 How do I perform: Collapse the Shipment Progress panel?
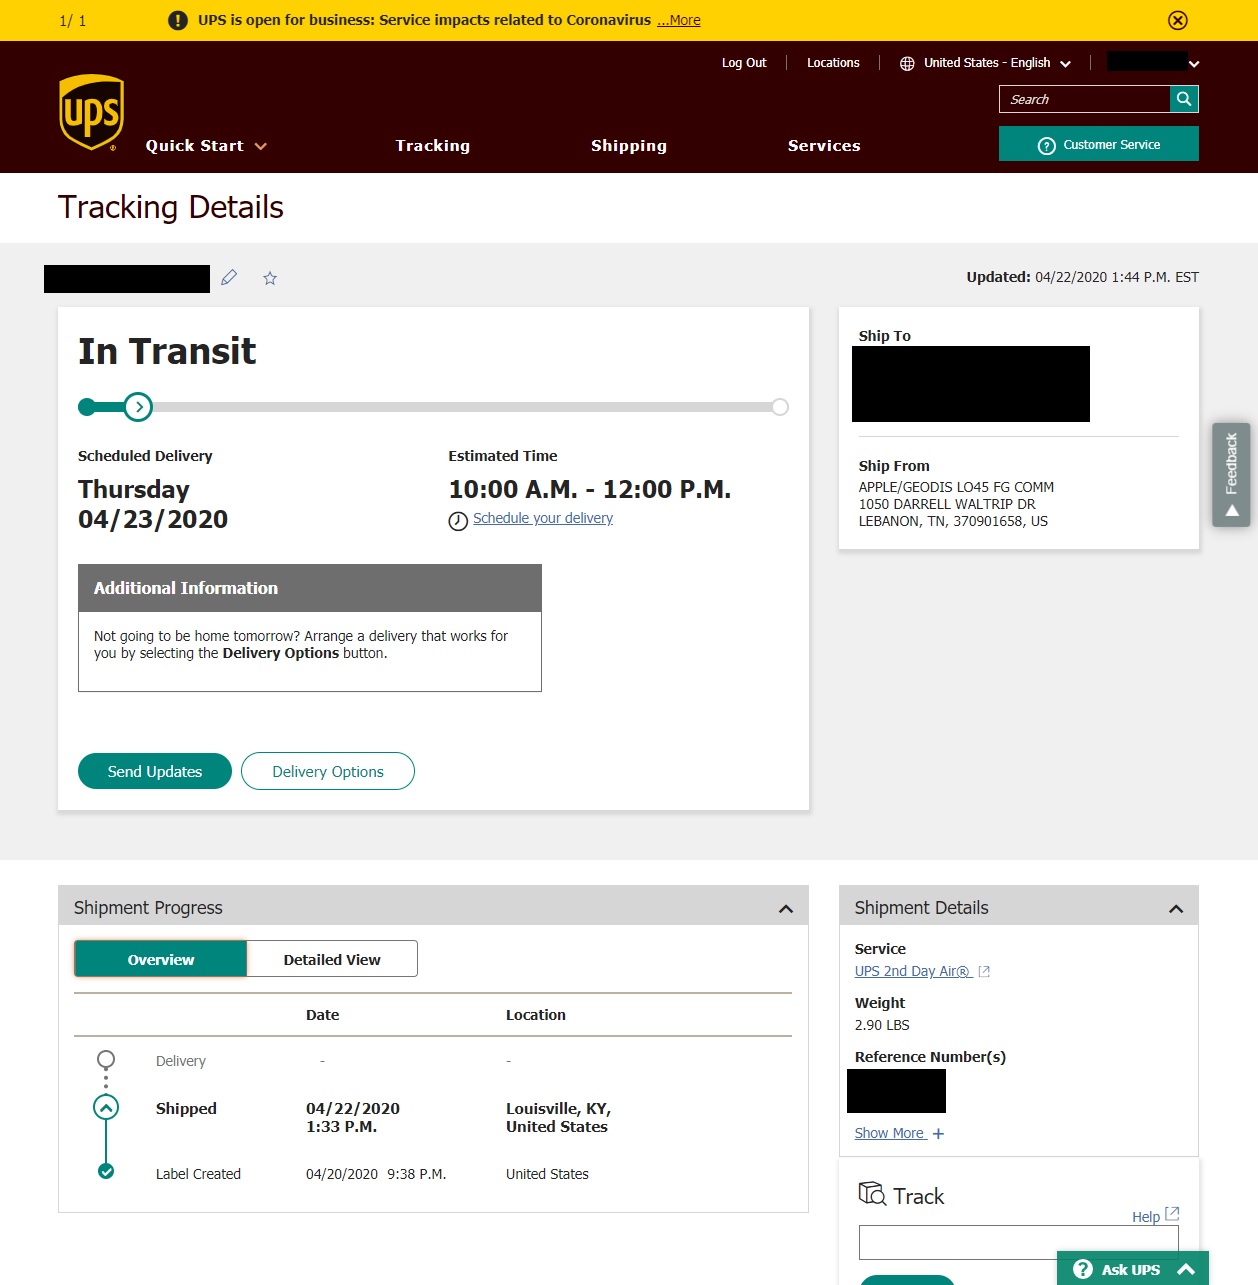coord(786,908)
